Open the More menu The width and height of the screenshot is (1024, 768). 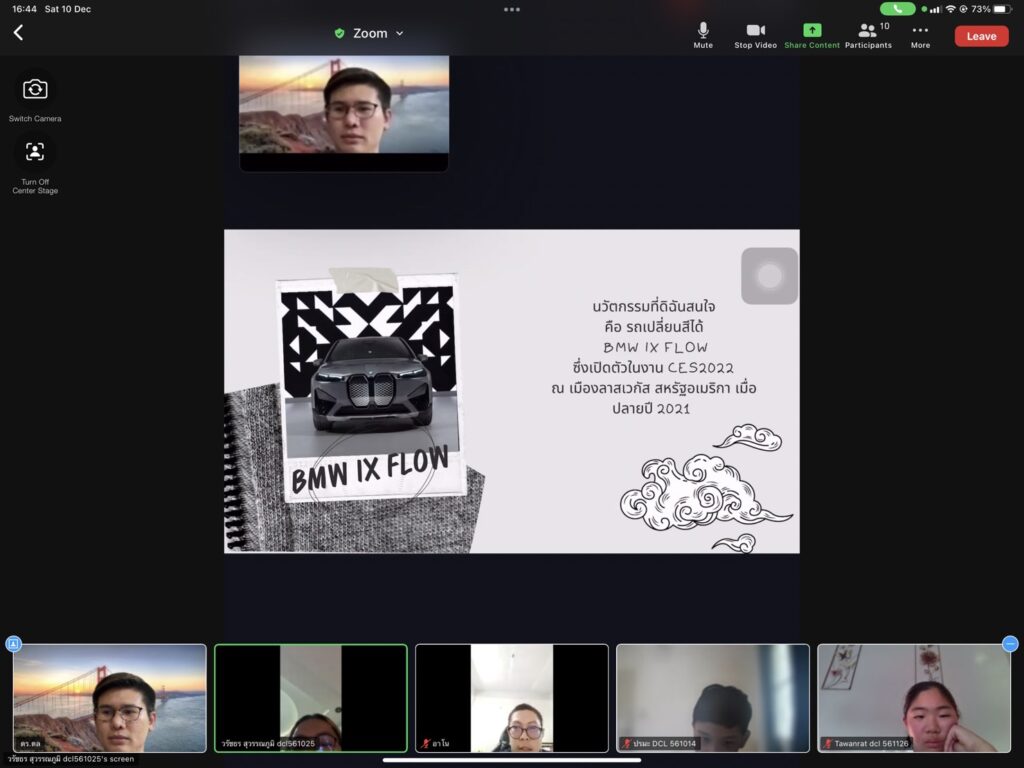click(920, 35)
